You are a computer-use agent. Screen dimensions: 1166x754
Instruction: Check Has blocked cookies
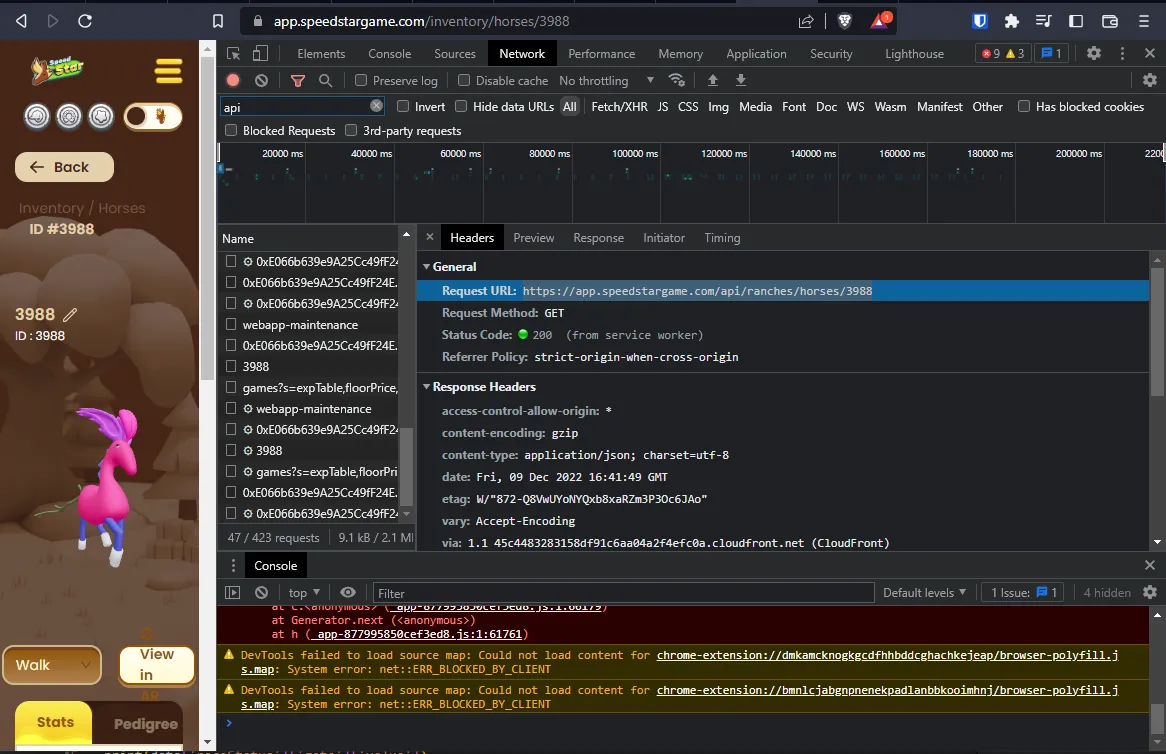click(x=1024, y=106)
